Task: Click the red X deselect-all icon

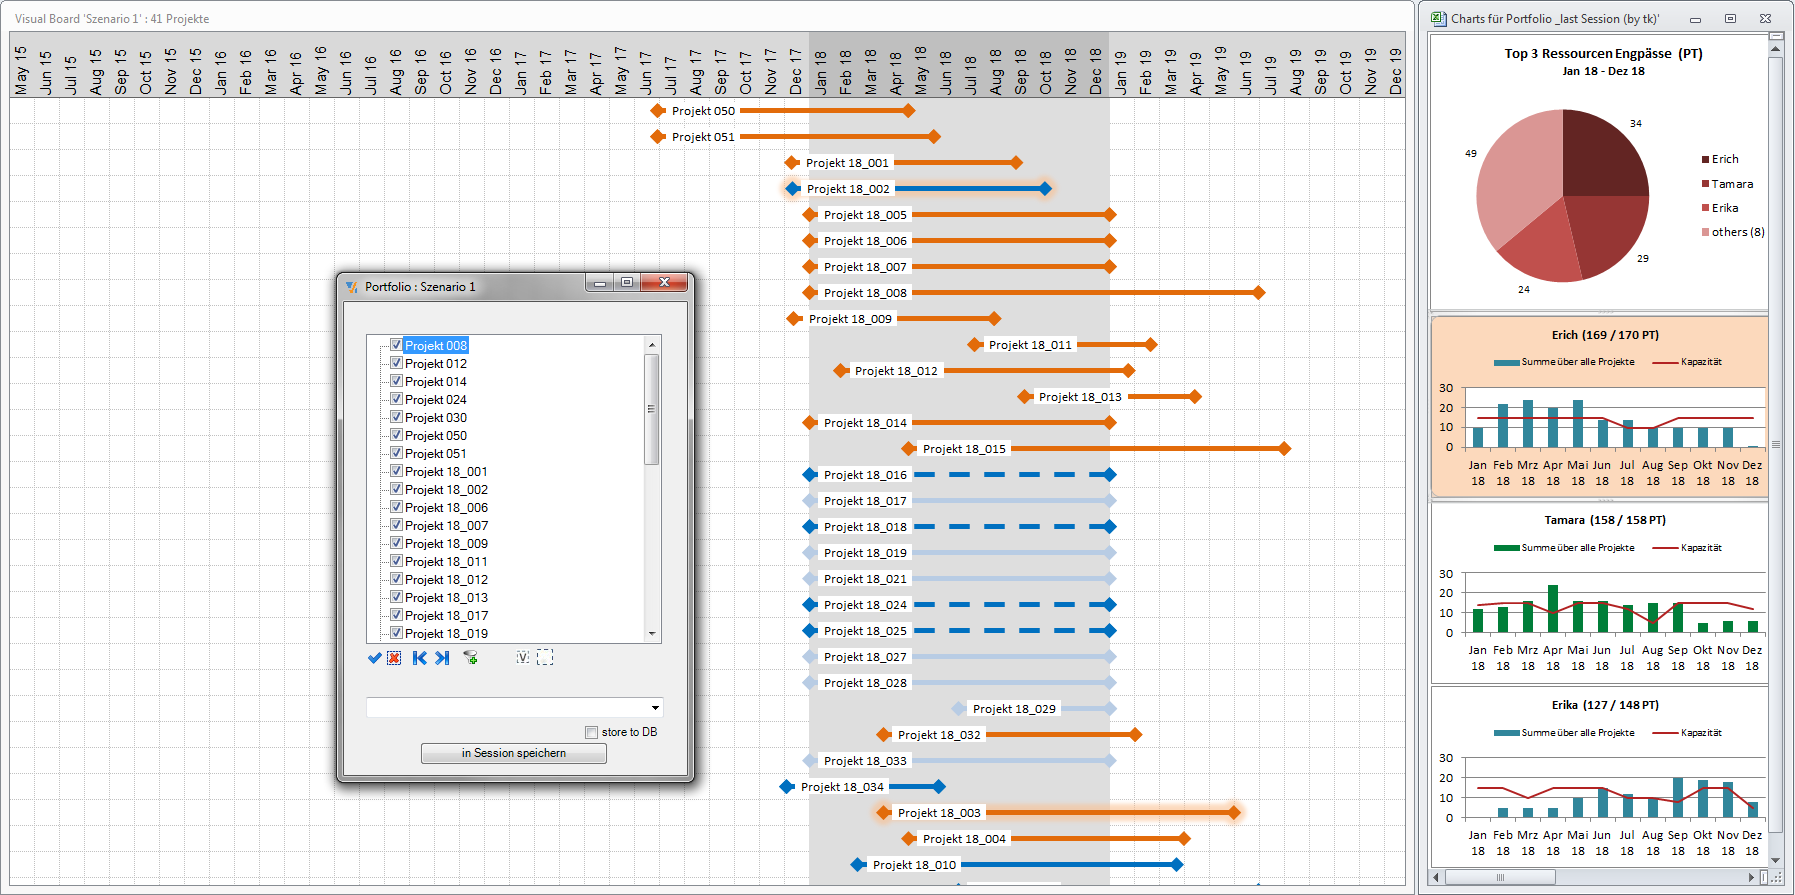Action: tap(394, 658)
